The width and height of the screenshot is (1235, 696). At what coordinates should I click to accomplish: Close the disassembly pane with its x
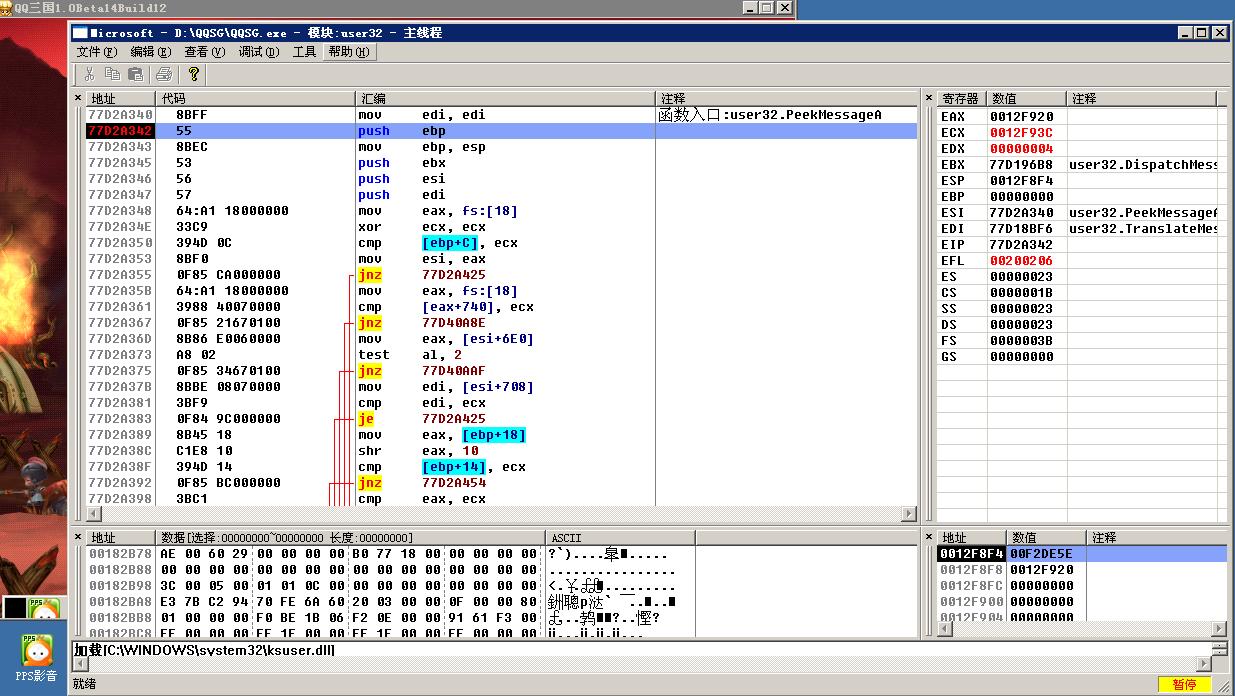pos(80,98)
